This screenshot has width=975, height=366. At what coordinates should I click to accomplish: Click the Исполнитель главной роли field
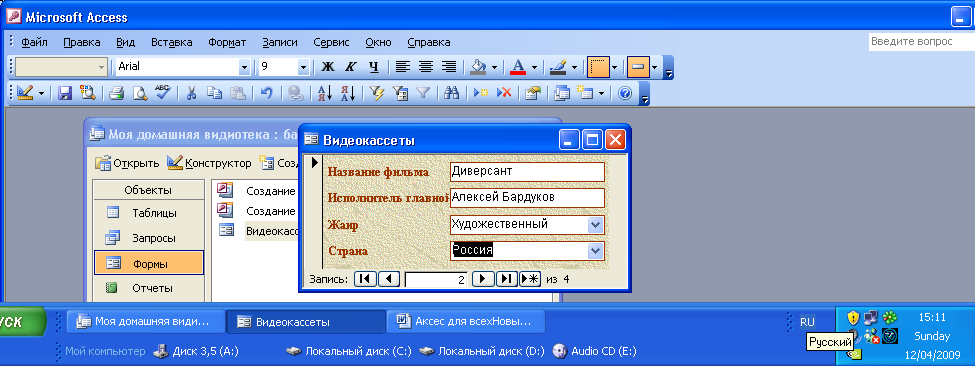pos(527,198)
